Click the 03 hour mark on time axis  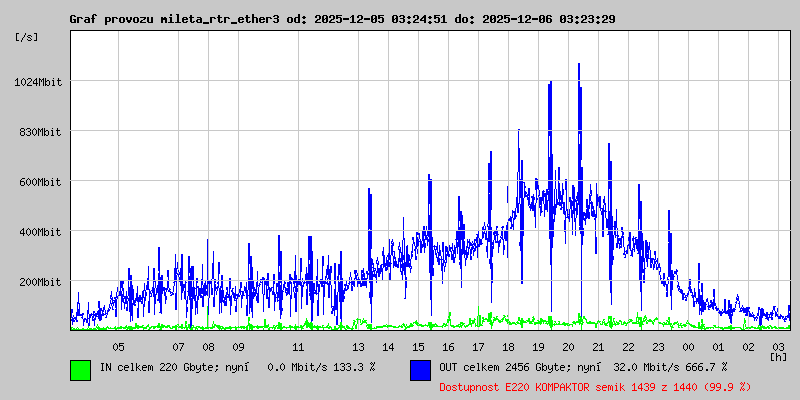[x=778, y=346]
